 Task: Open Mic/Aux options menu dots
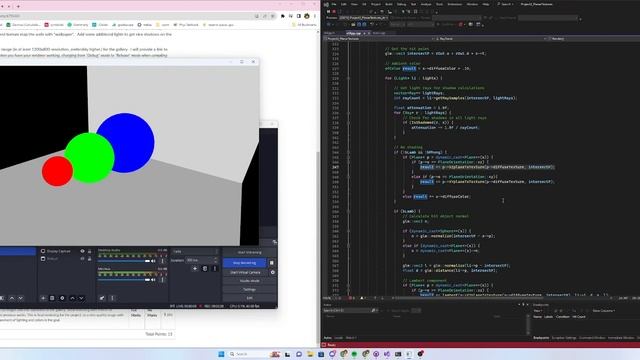(162, 280)
